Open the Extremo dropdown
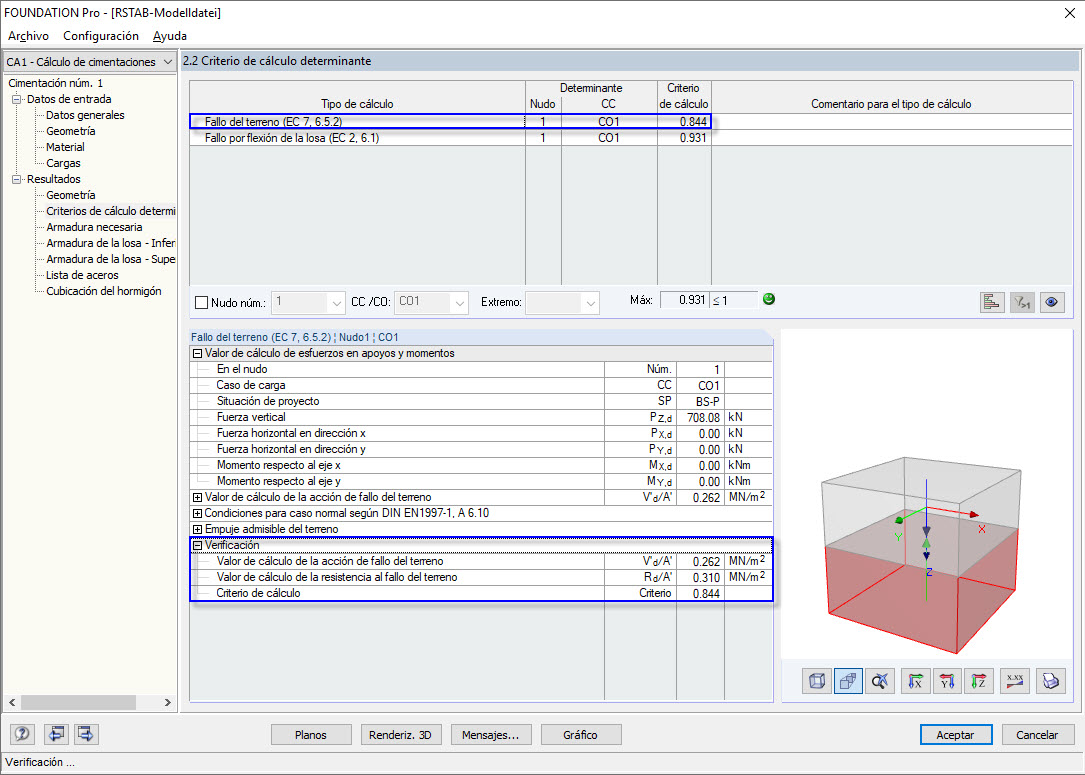 562,302
